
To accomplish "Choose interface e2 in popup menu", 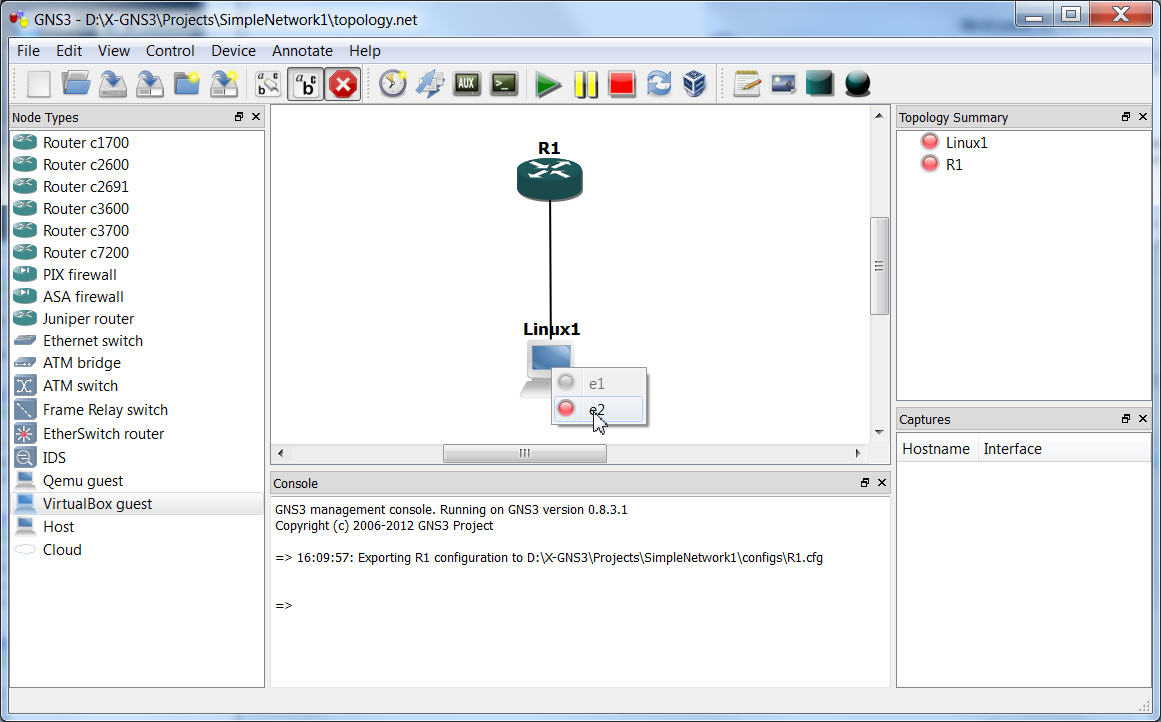I will pyautogui.click(x=598, y=409).
